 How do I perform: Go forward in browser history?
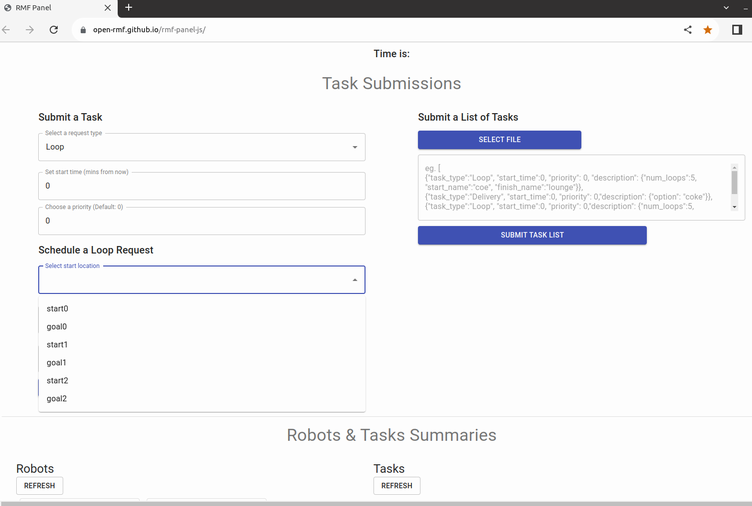30,30
